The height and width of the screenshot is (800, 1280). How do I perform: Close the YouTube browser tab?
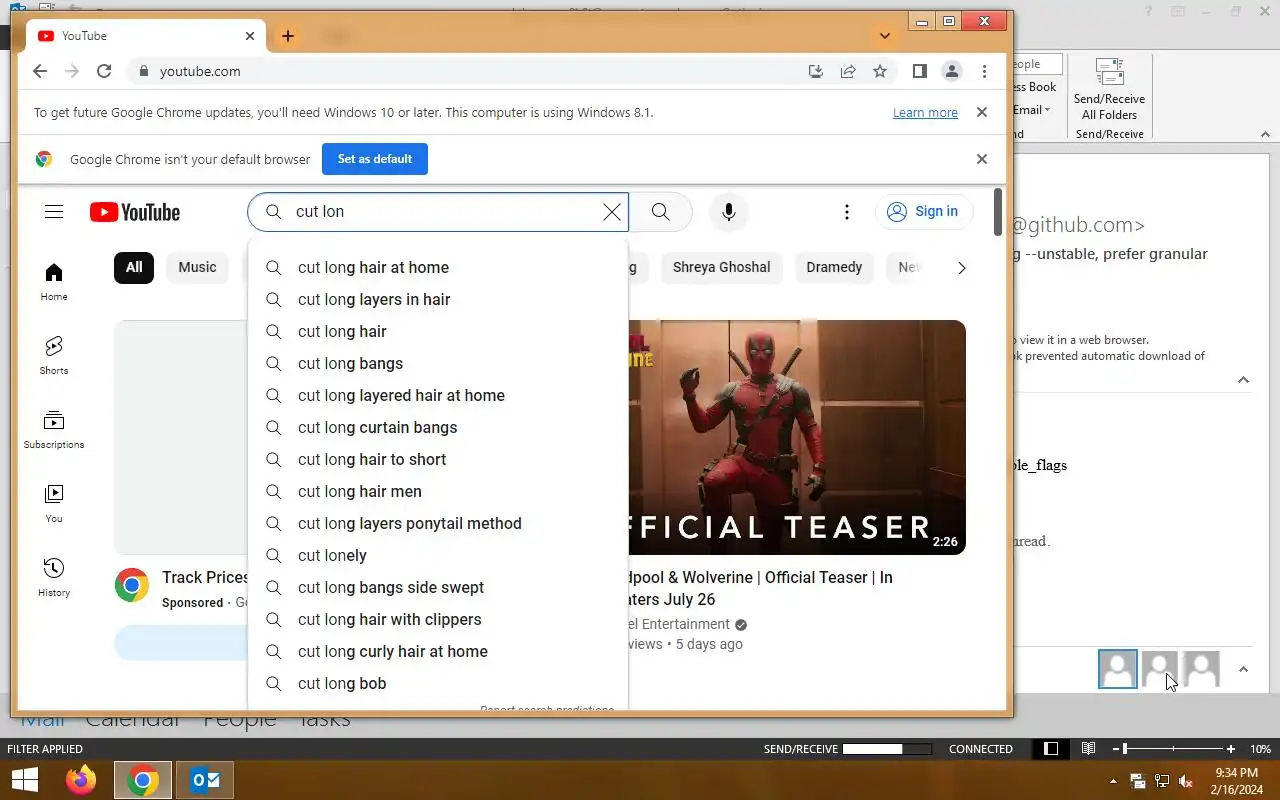250,36
